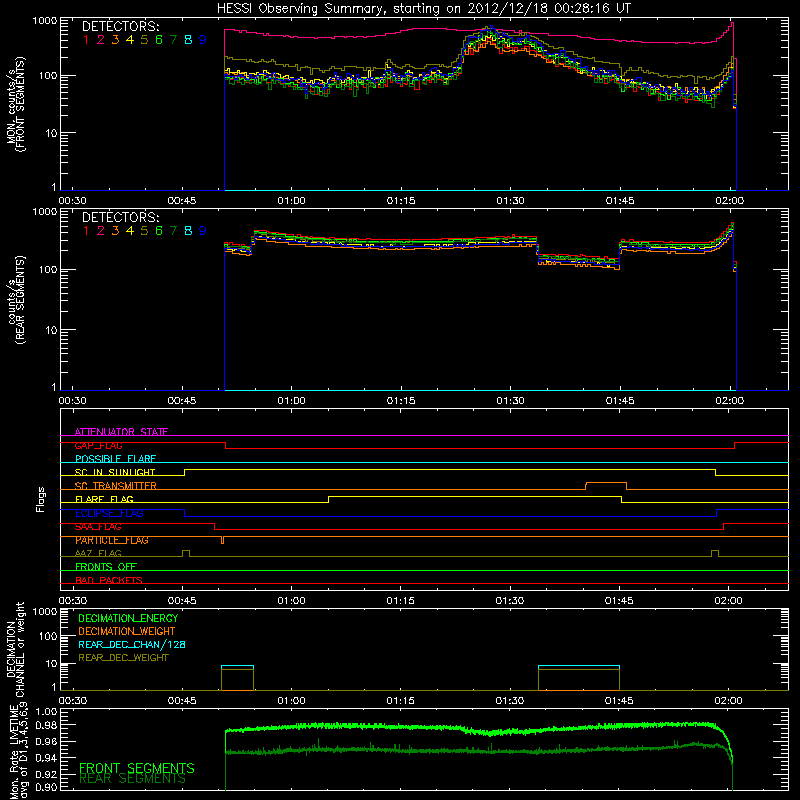
Task: Click the DECIMATION_ENERGY legend entry
Action: click(x=128, y=618)
